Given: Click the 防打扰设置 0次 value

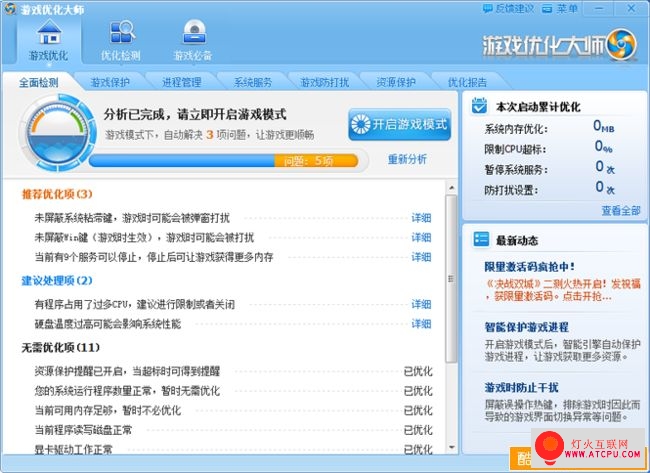Looking at the screenshot, I should (x=605, y=187).
